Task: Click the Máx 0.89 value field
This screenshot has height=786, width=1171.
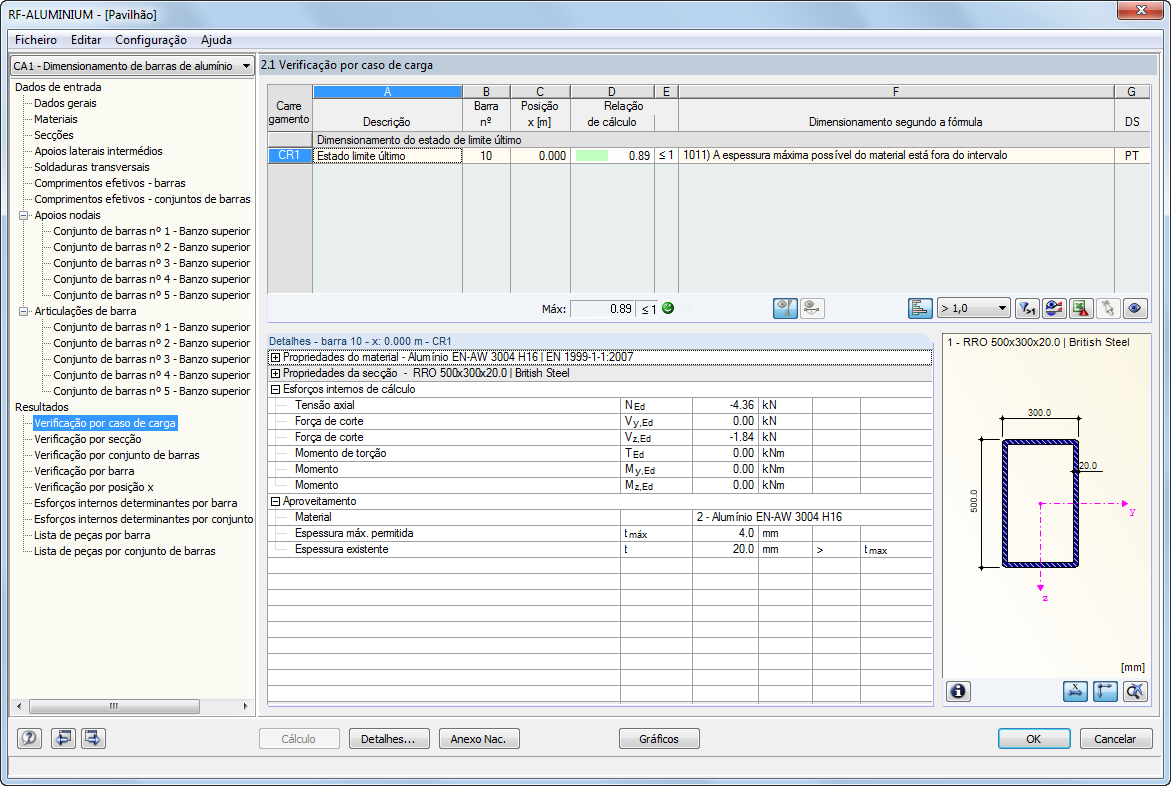Action: tap(603, 309)
